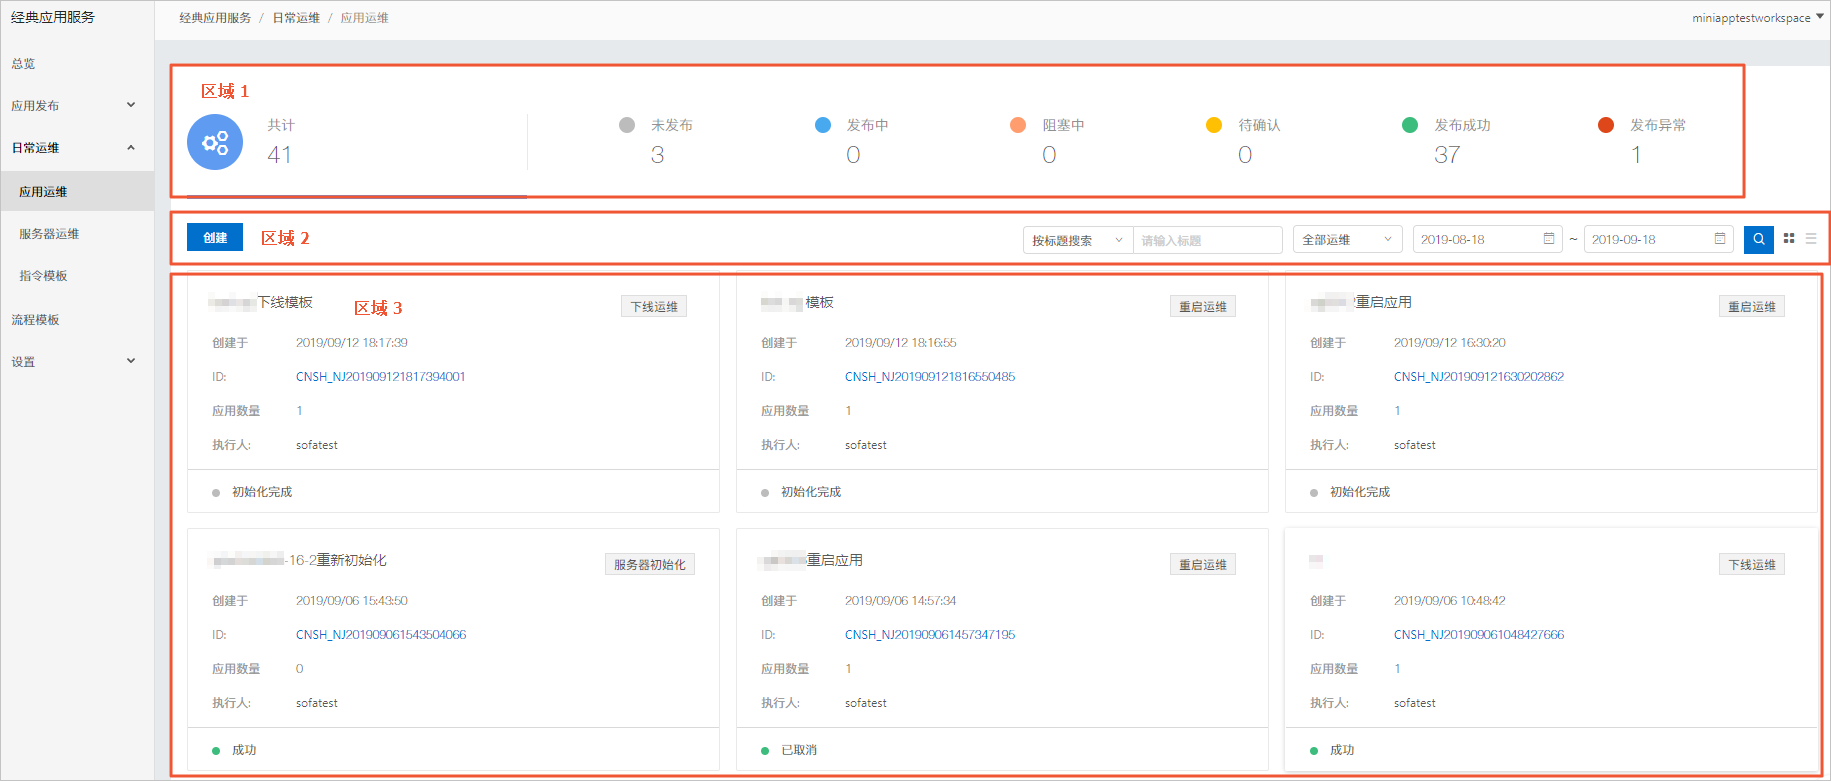Click 下线运维 tag on 下线模板 card
Screen dimensions: 1831x781
point(654,307)
